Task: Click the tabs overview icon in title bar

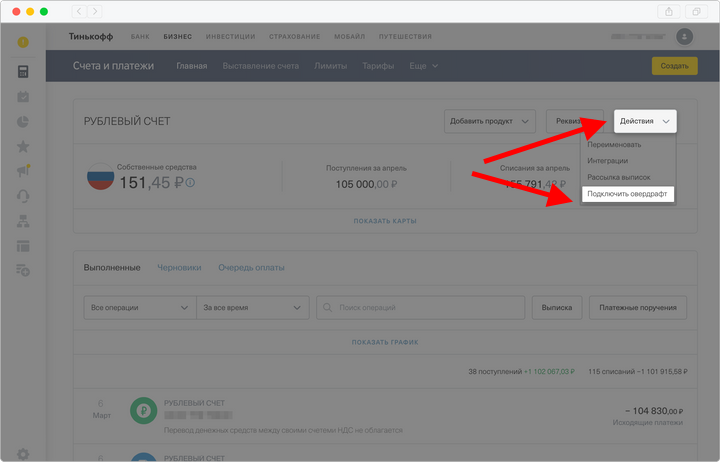Action: (696, 11)
